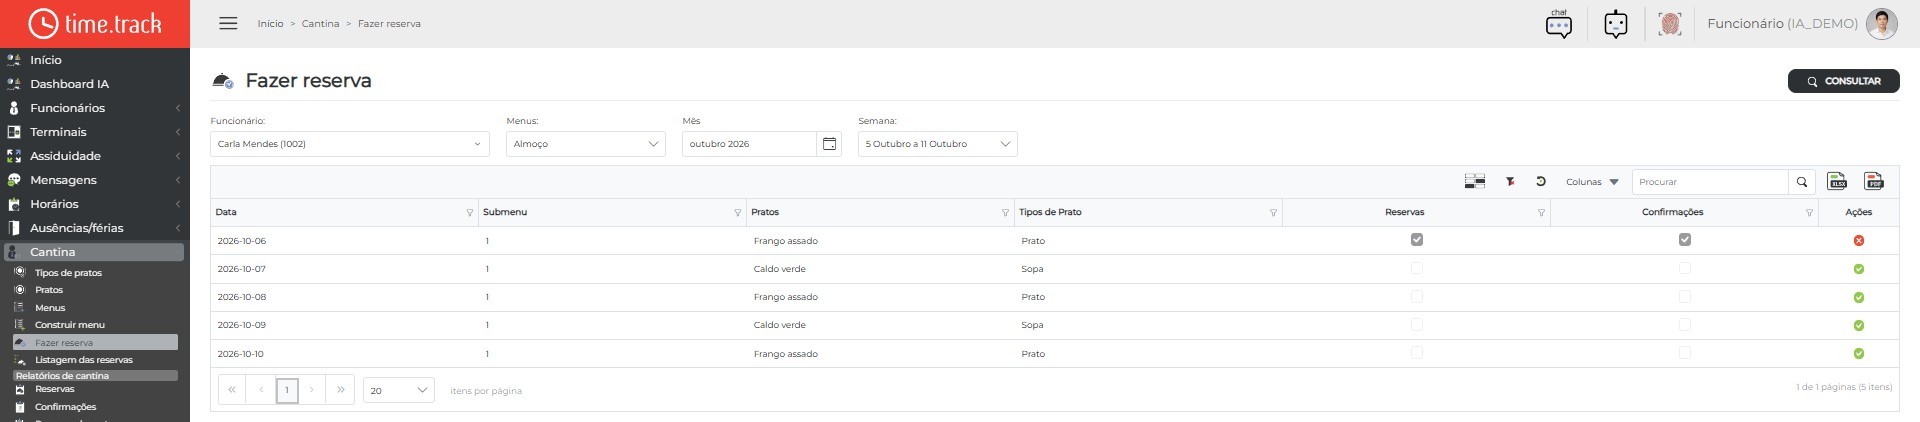Click the fingerprint icon in header
Viewport: 1920px width, 422px height.
1669,24
